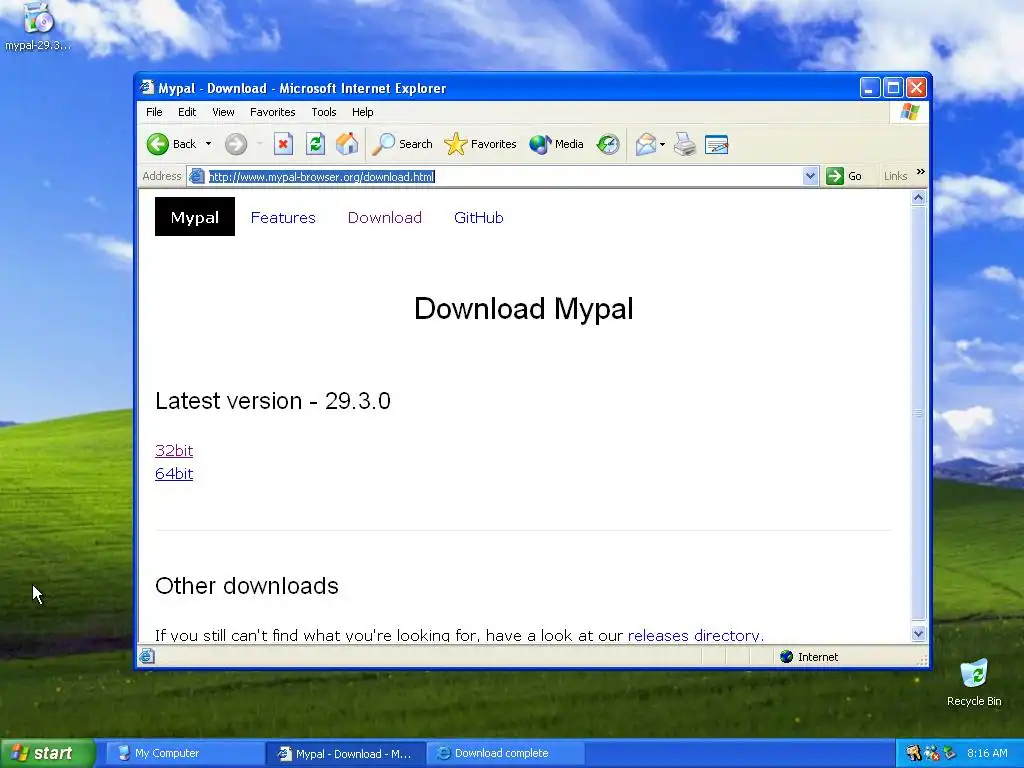This screenshot has width=1024, height=768.
Task: Select the mypal-29.3 installer desktop icon
Action: pos(38,27)
